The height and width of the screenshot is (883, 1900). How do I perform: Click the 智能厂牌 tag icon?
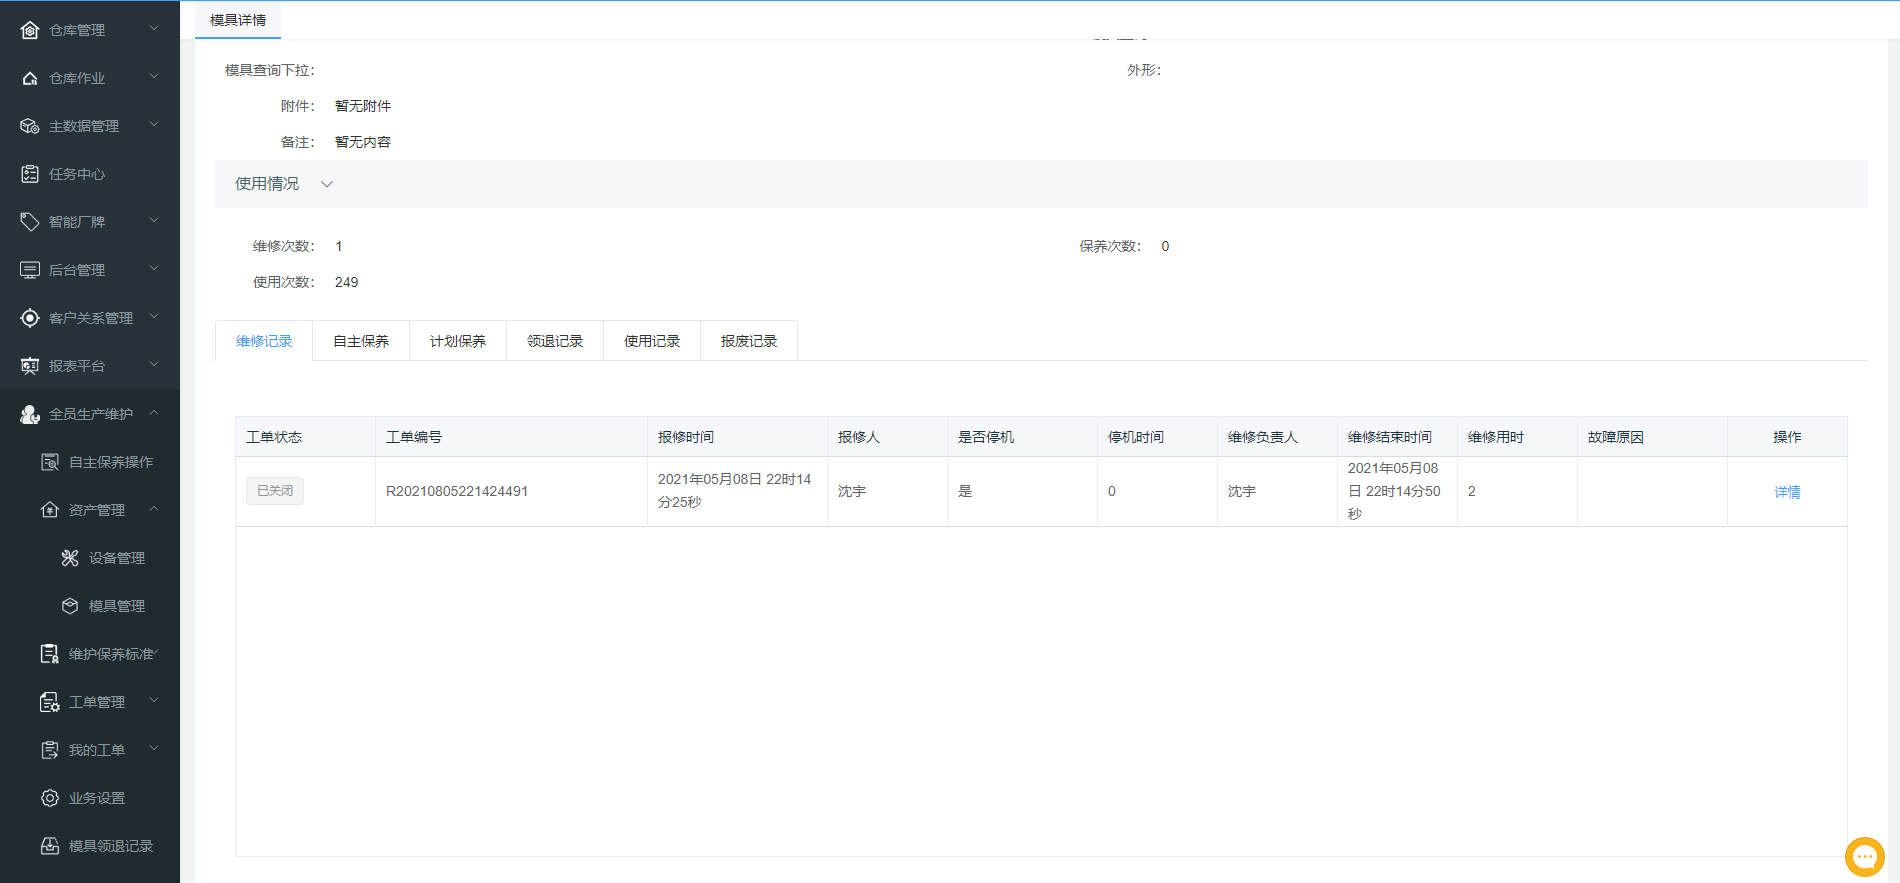(x=30, y=222)
